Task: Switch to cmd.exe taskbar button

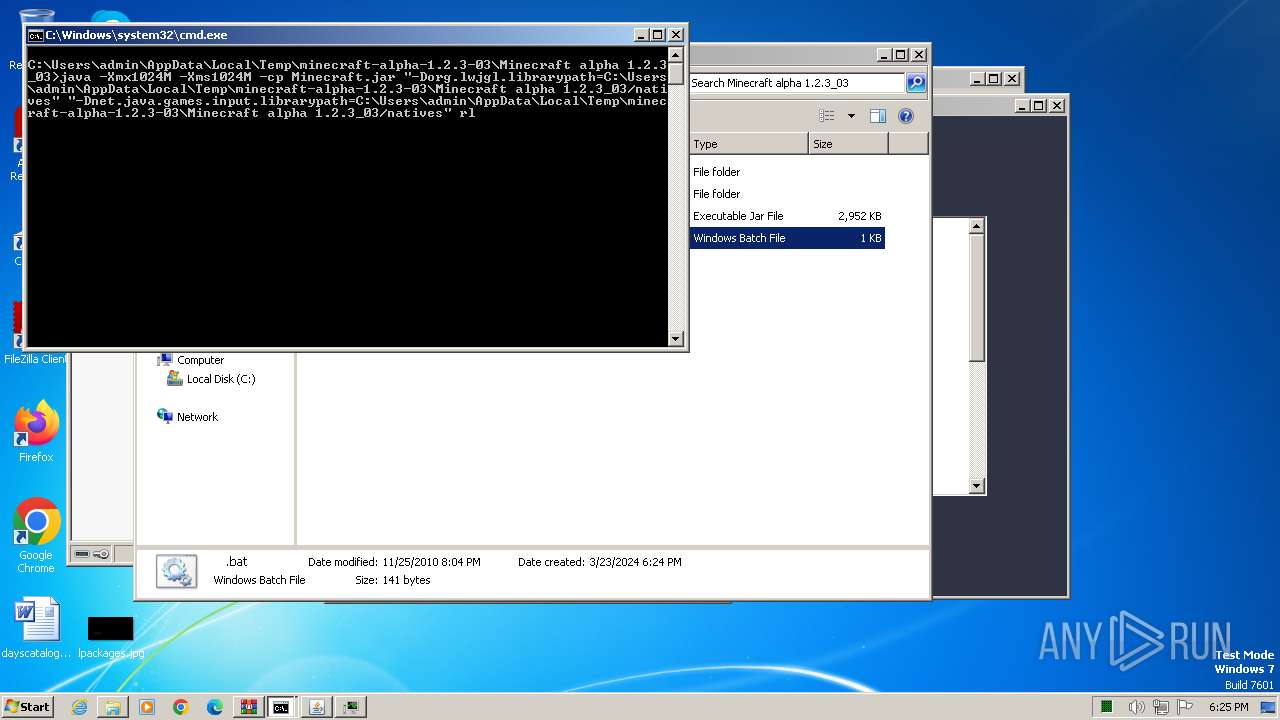Action: pos(282,707)
